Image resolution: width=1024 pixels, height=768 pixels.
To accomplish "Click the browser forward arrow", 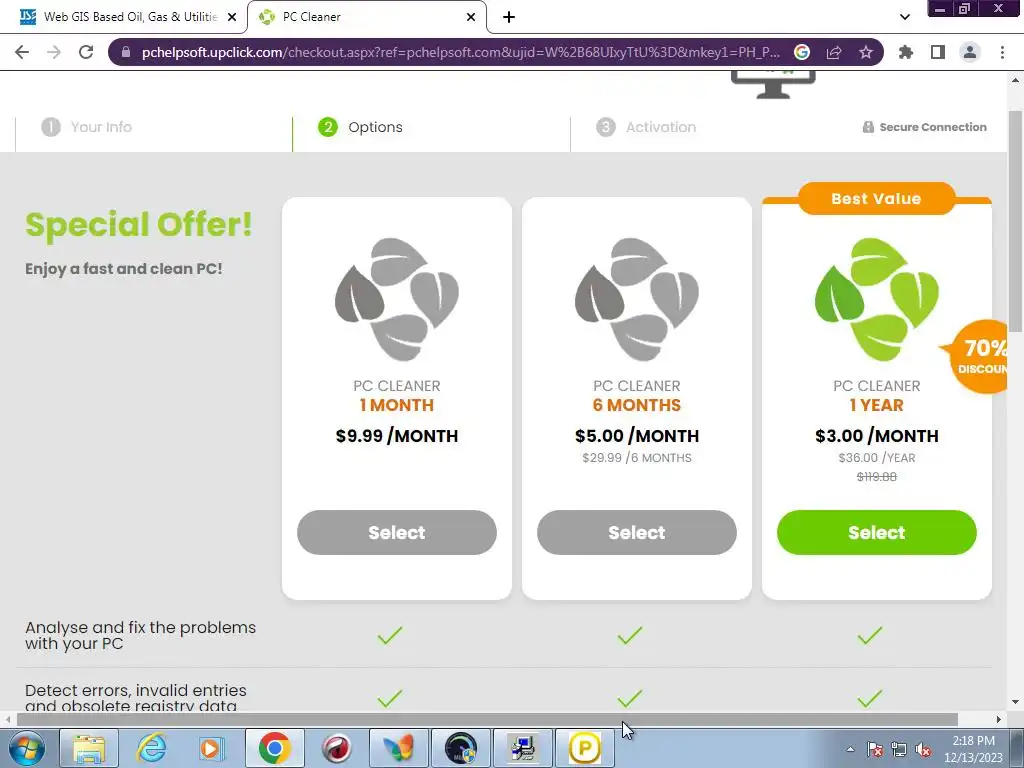I will pos(54,52).
